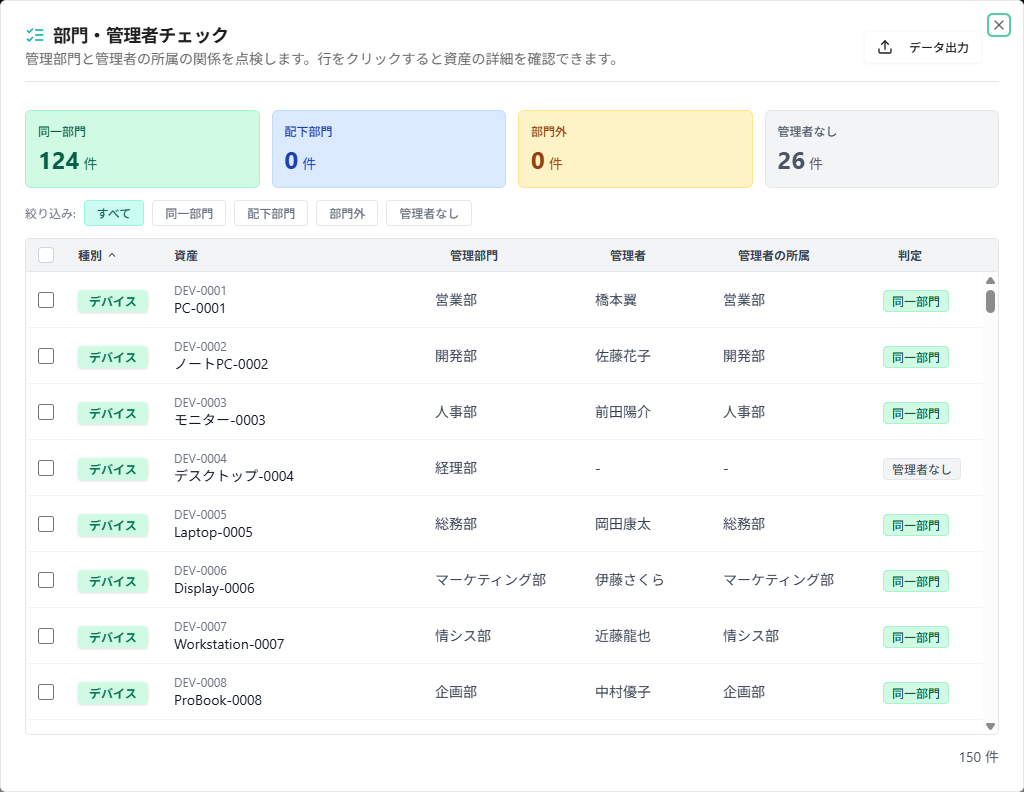Click asset name PC-0001
The width and height of the screenshot is (1024, 792).
[200, 308]
